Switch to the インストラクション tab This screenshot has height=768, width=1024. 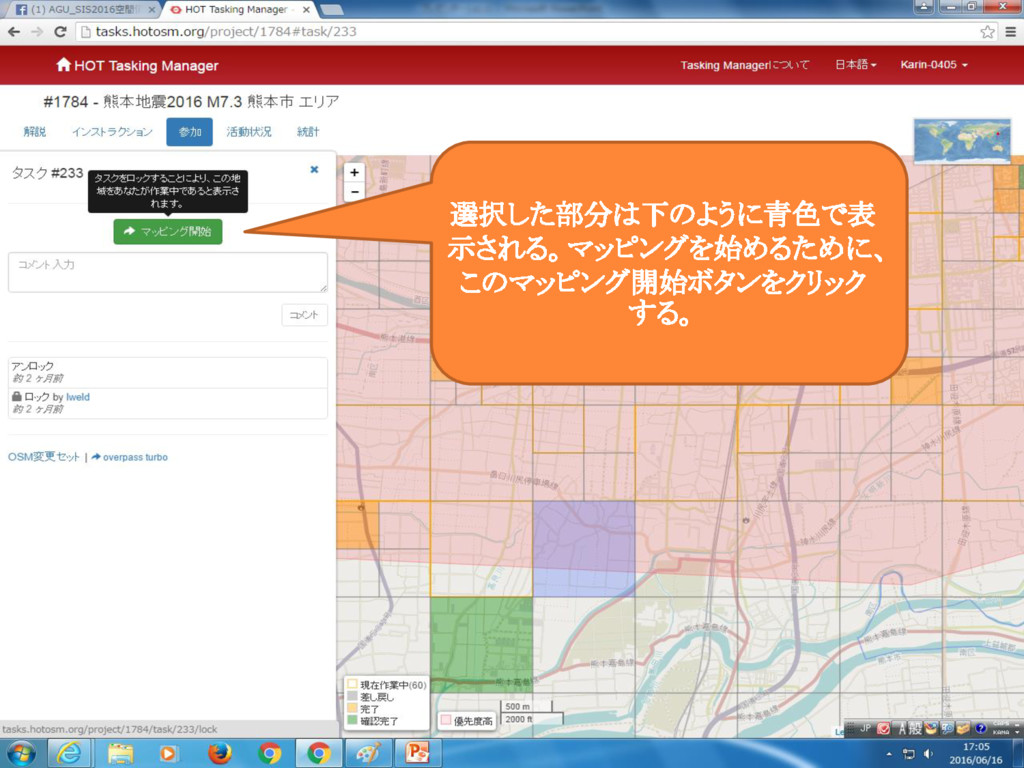click(112, 132)
